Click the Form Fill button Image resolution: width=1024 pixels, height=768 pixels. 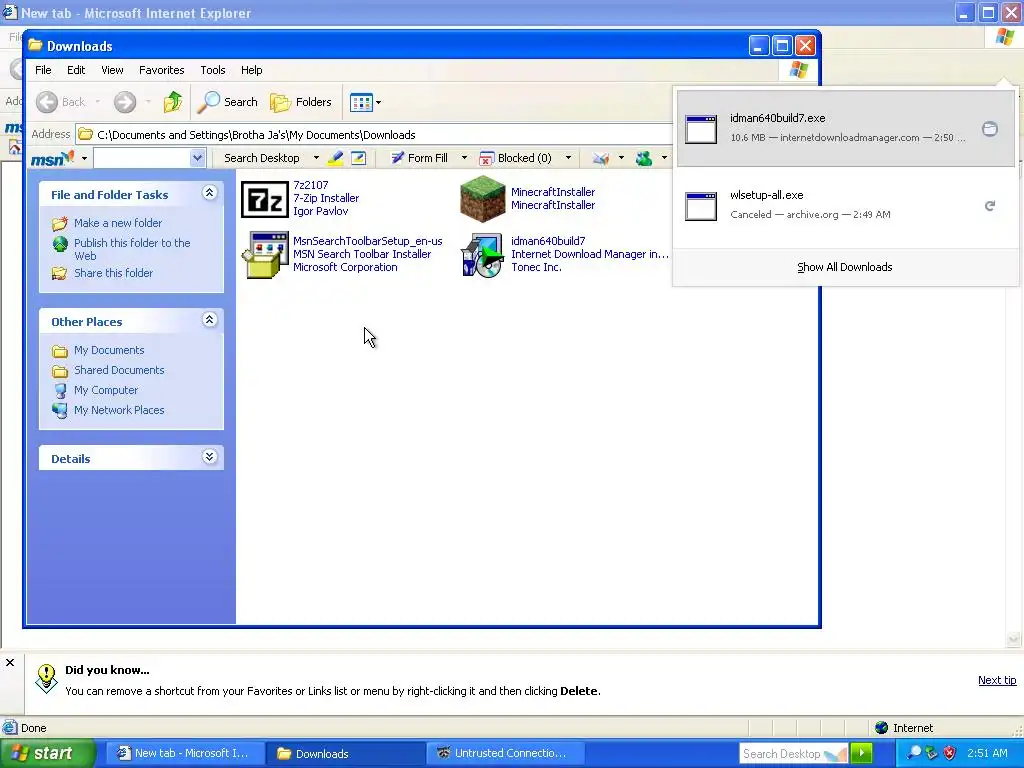(419, 158)
